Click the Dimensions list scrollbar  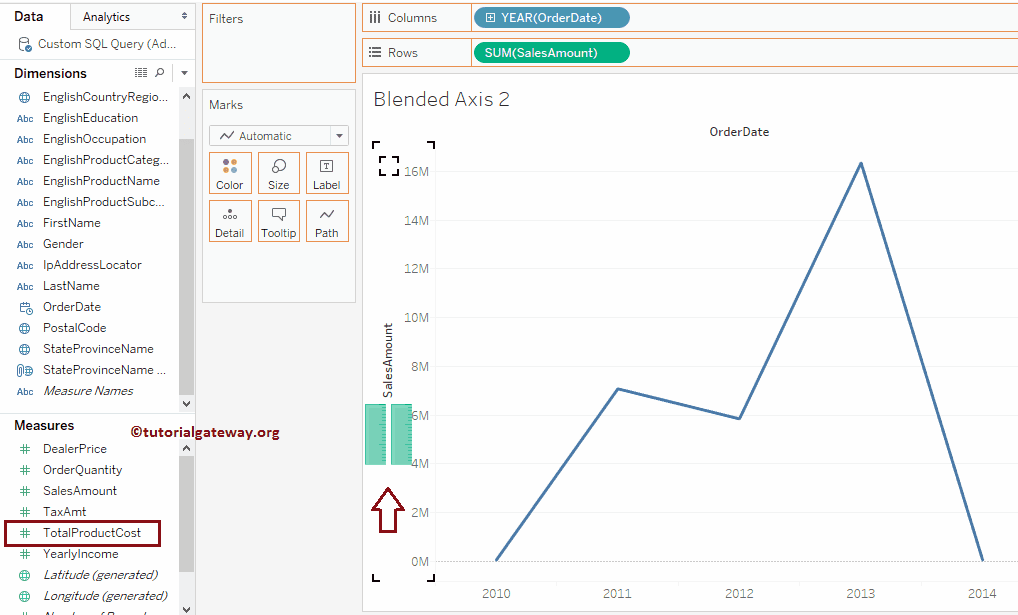185,240
